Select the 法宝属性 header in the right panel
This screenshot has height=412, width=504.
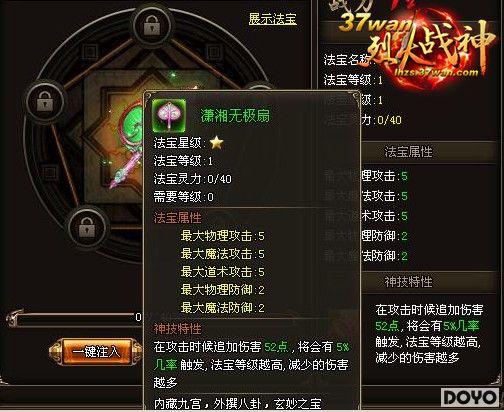408,152
